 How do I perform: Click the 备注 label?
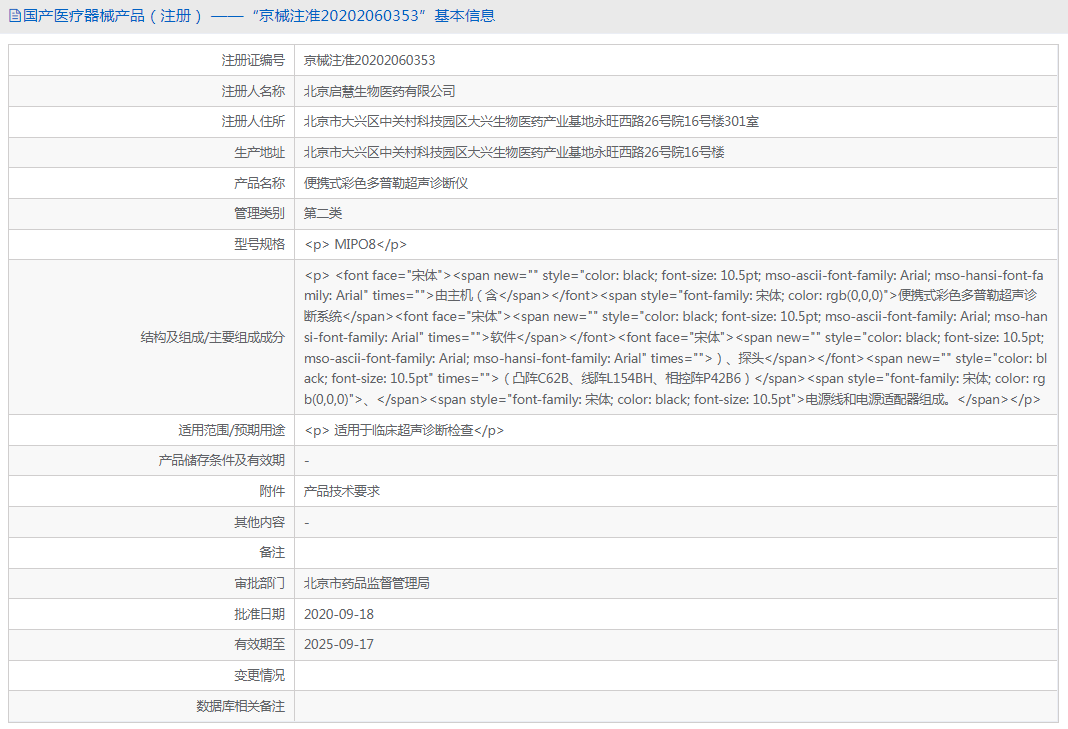272,553
